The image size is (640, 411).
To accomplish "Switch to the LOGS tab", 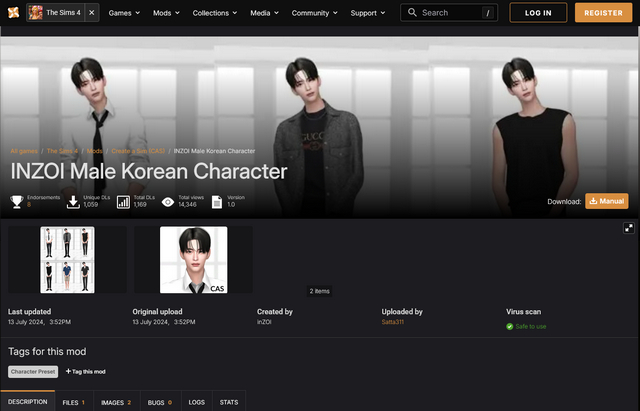I will click(x=197, y=402).
